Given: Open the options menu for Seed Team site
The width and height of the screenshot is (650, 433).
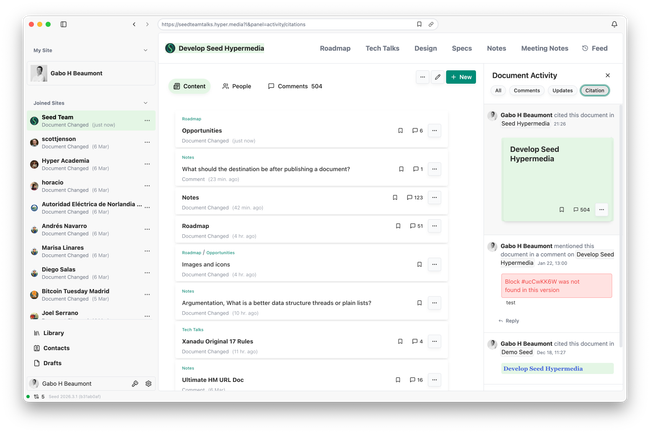Looking at the screenshot, I should pos(148,120).
